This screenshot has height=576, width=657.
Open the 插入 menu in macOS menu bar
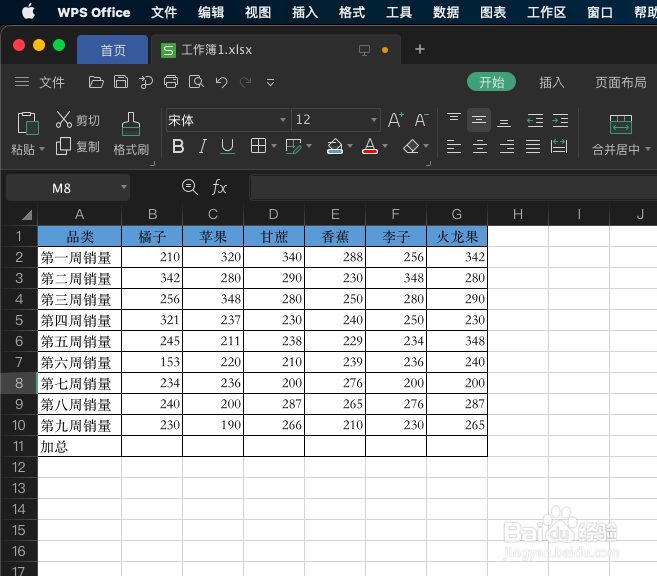click(x=305, y=12)
